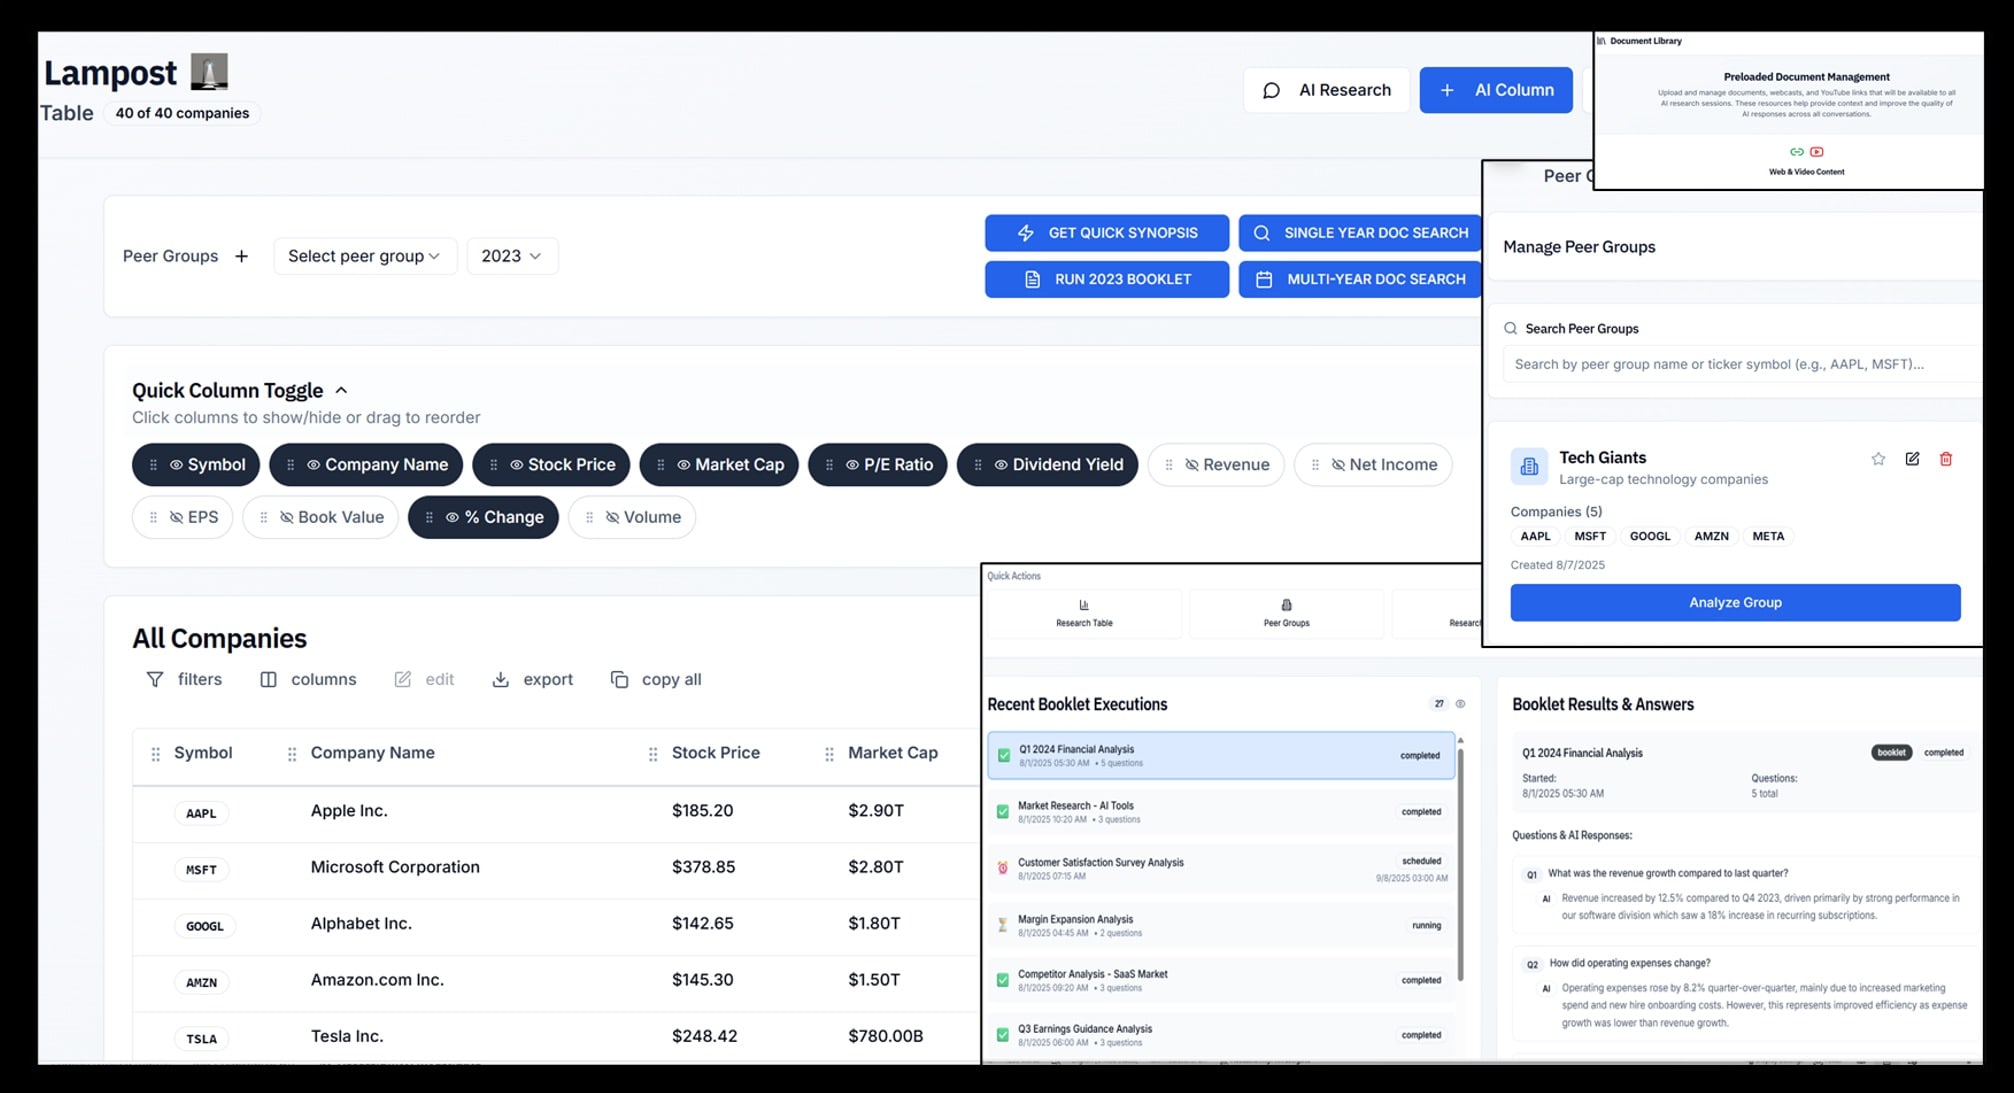
Task: Click drag handle on Symbol column header
Action: 155,754
